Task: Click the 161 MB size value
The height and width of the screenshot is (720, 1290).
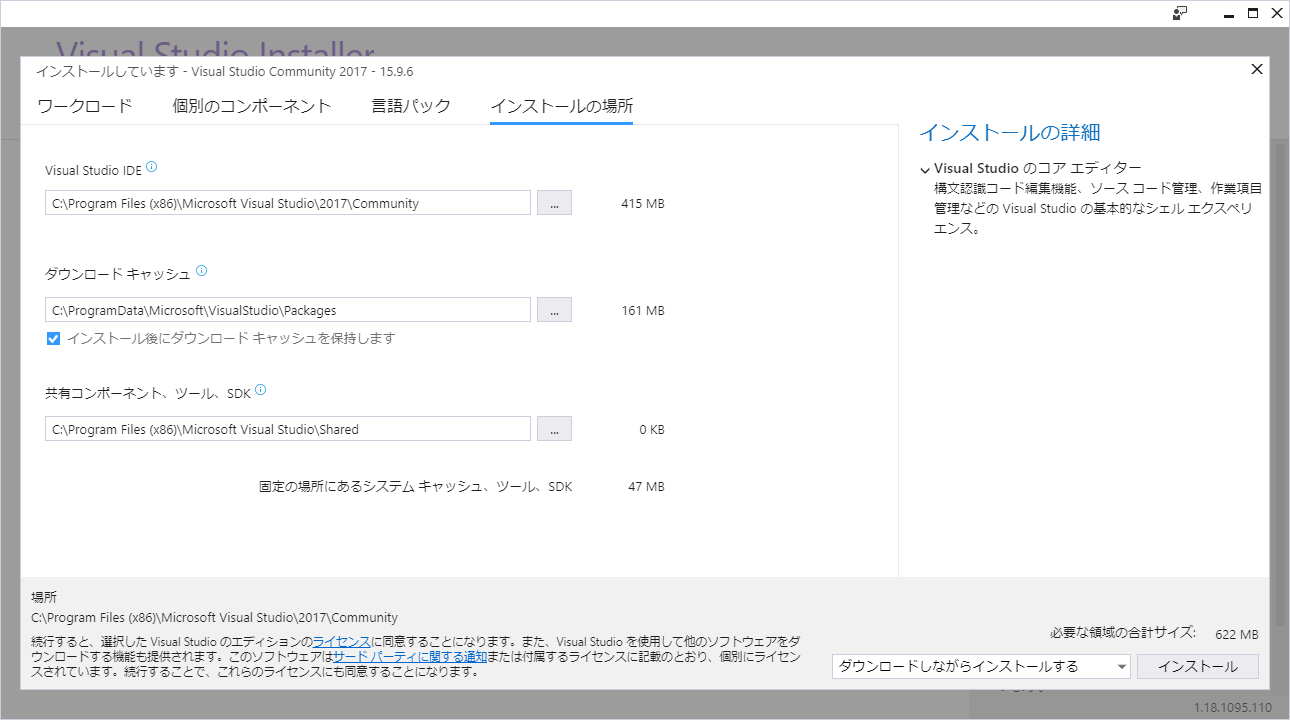Action: (642, 311)
